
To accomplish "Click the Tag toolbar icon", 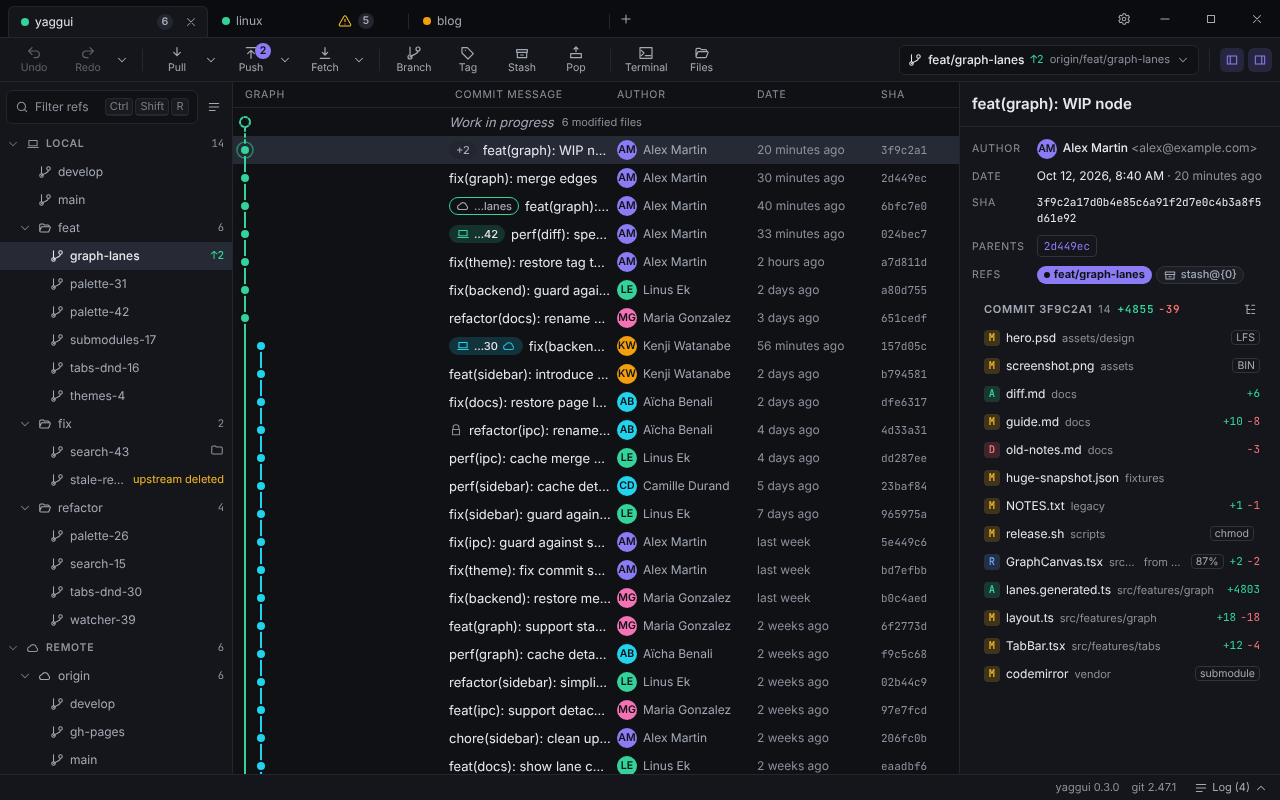I will pos(468,59).
